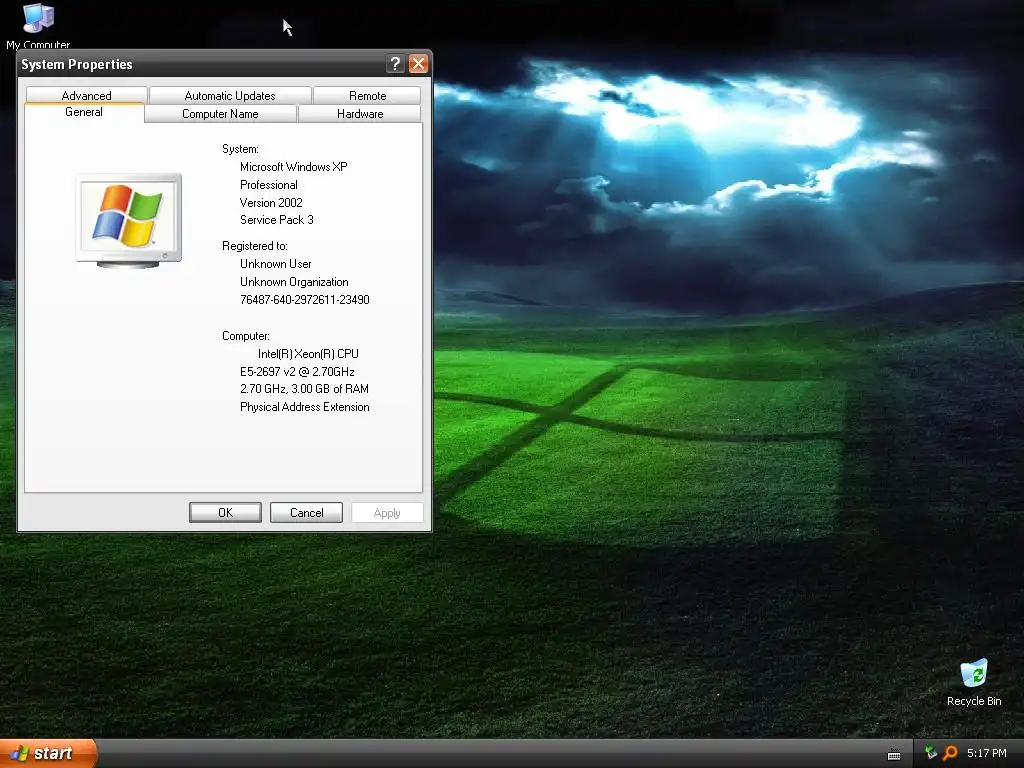Screen dimensions: 1024x768
Task: Click the "Professional" edition text
Action: 268,185
